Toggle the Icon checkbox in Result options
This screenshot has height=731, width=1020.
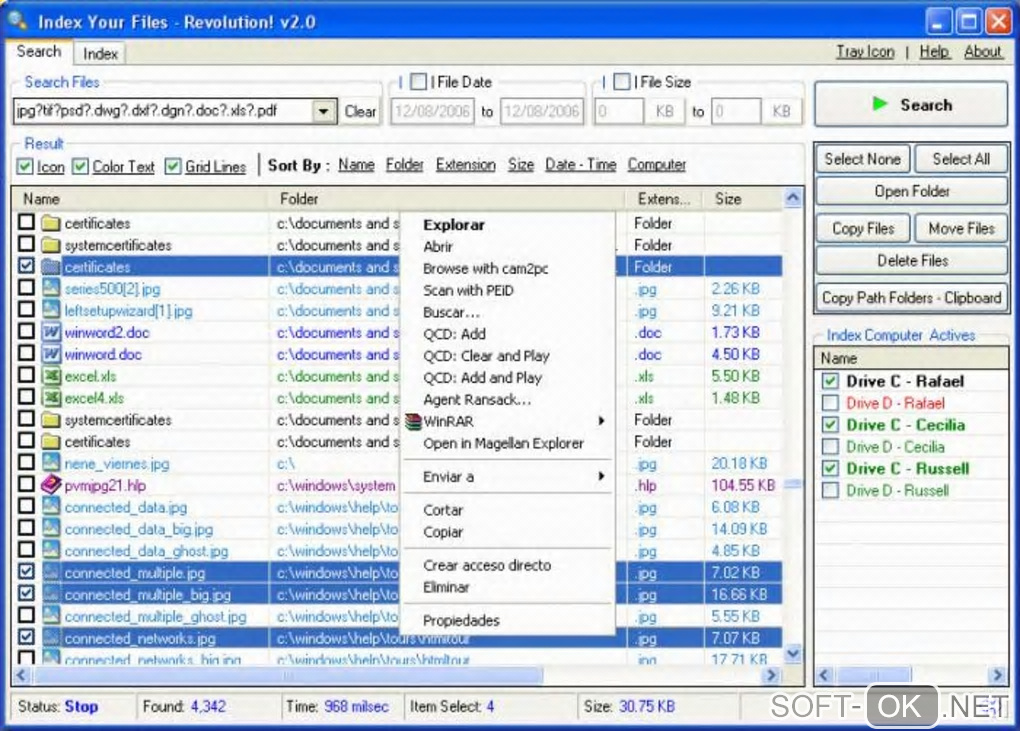[25, 166]
